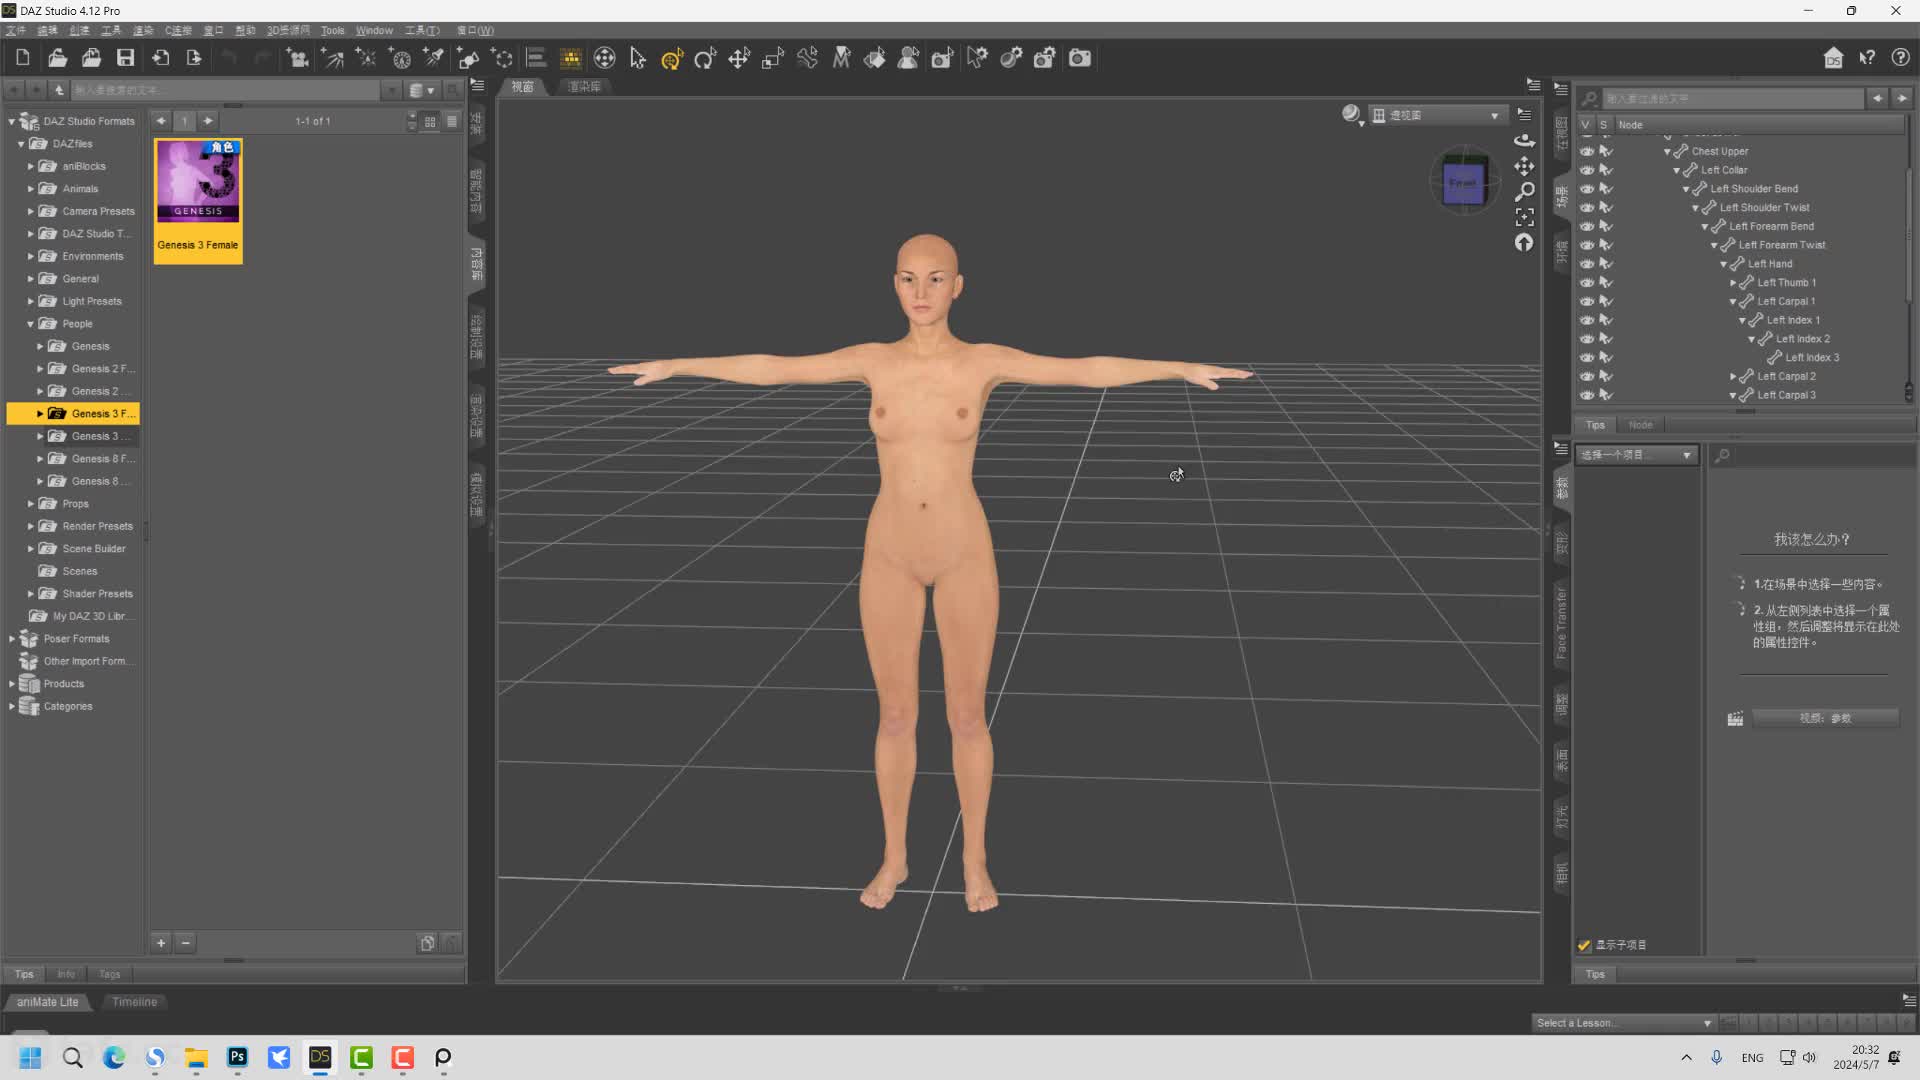This screenshot has height=1080, width=1920.
Task: Switch to the Info tab in content pane
Action: (66, 974)
